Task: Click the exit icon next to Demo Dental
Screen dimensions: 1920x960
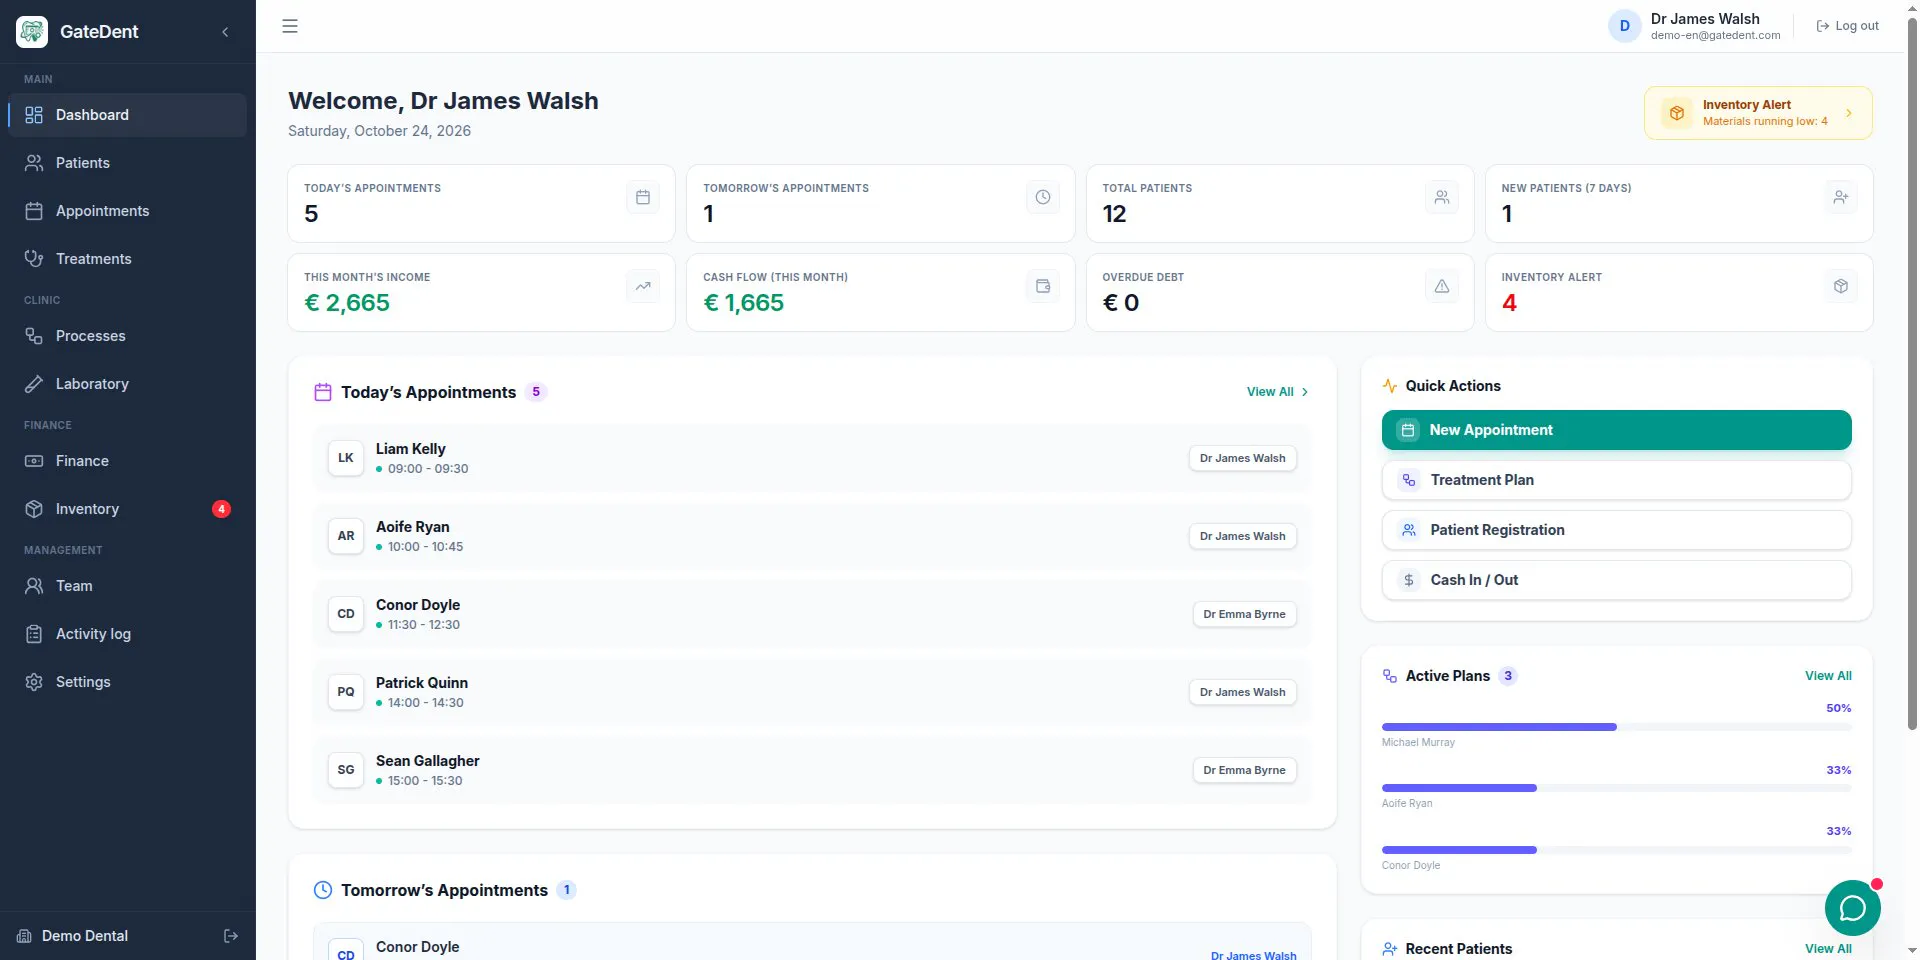Action: (231, 936)
